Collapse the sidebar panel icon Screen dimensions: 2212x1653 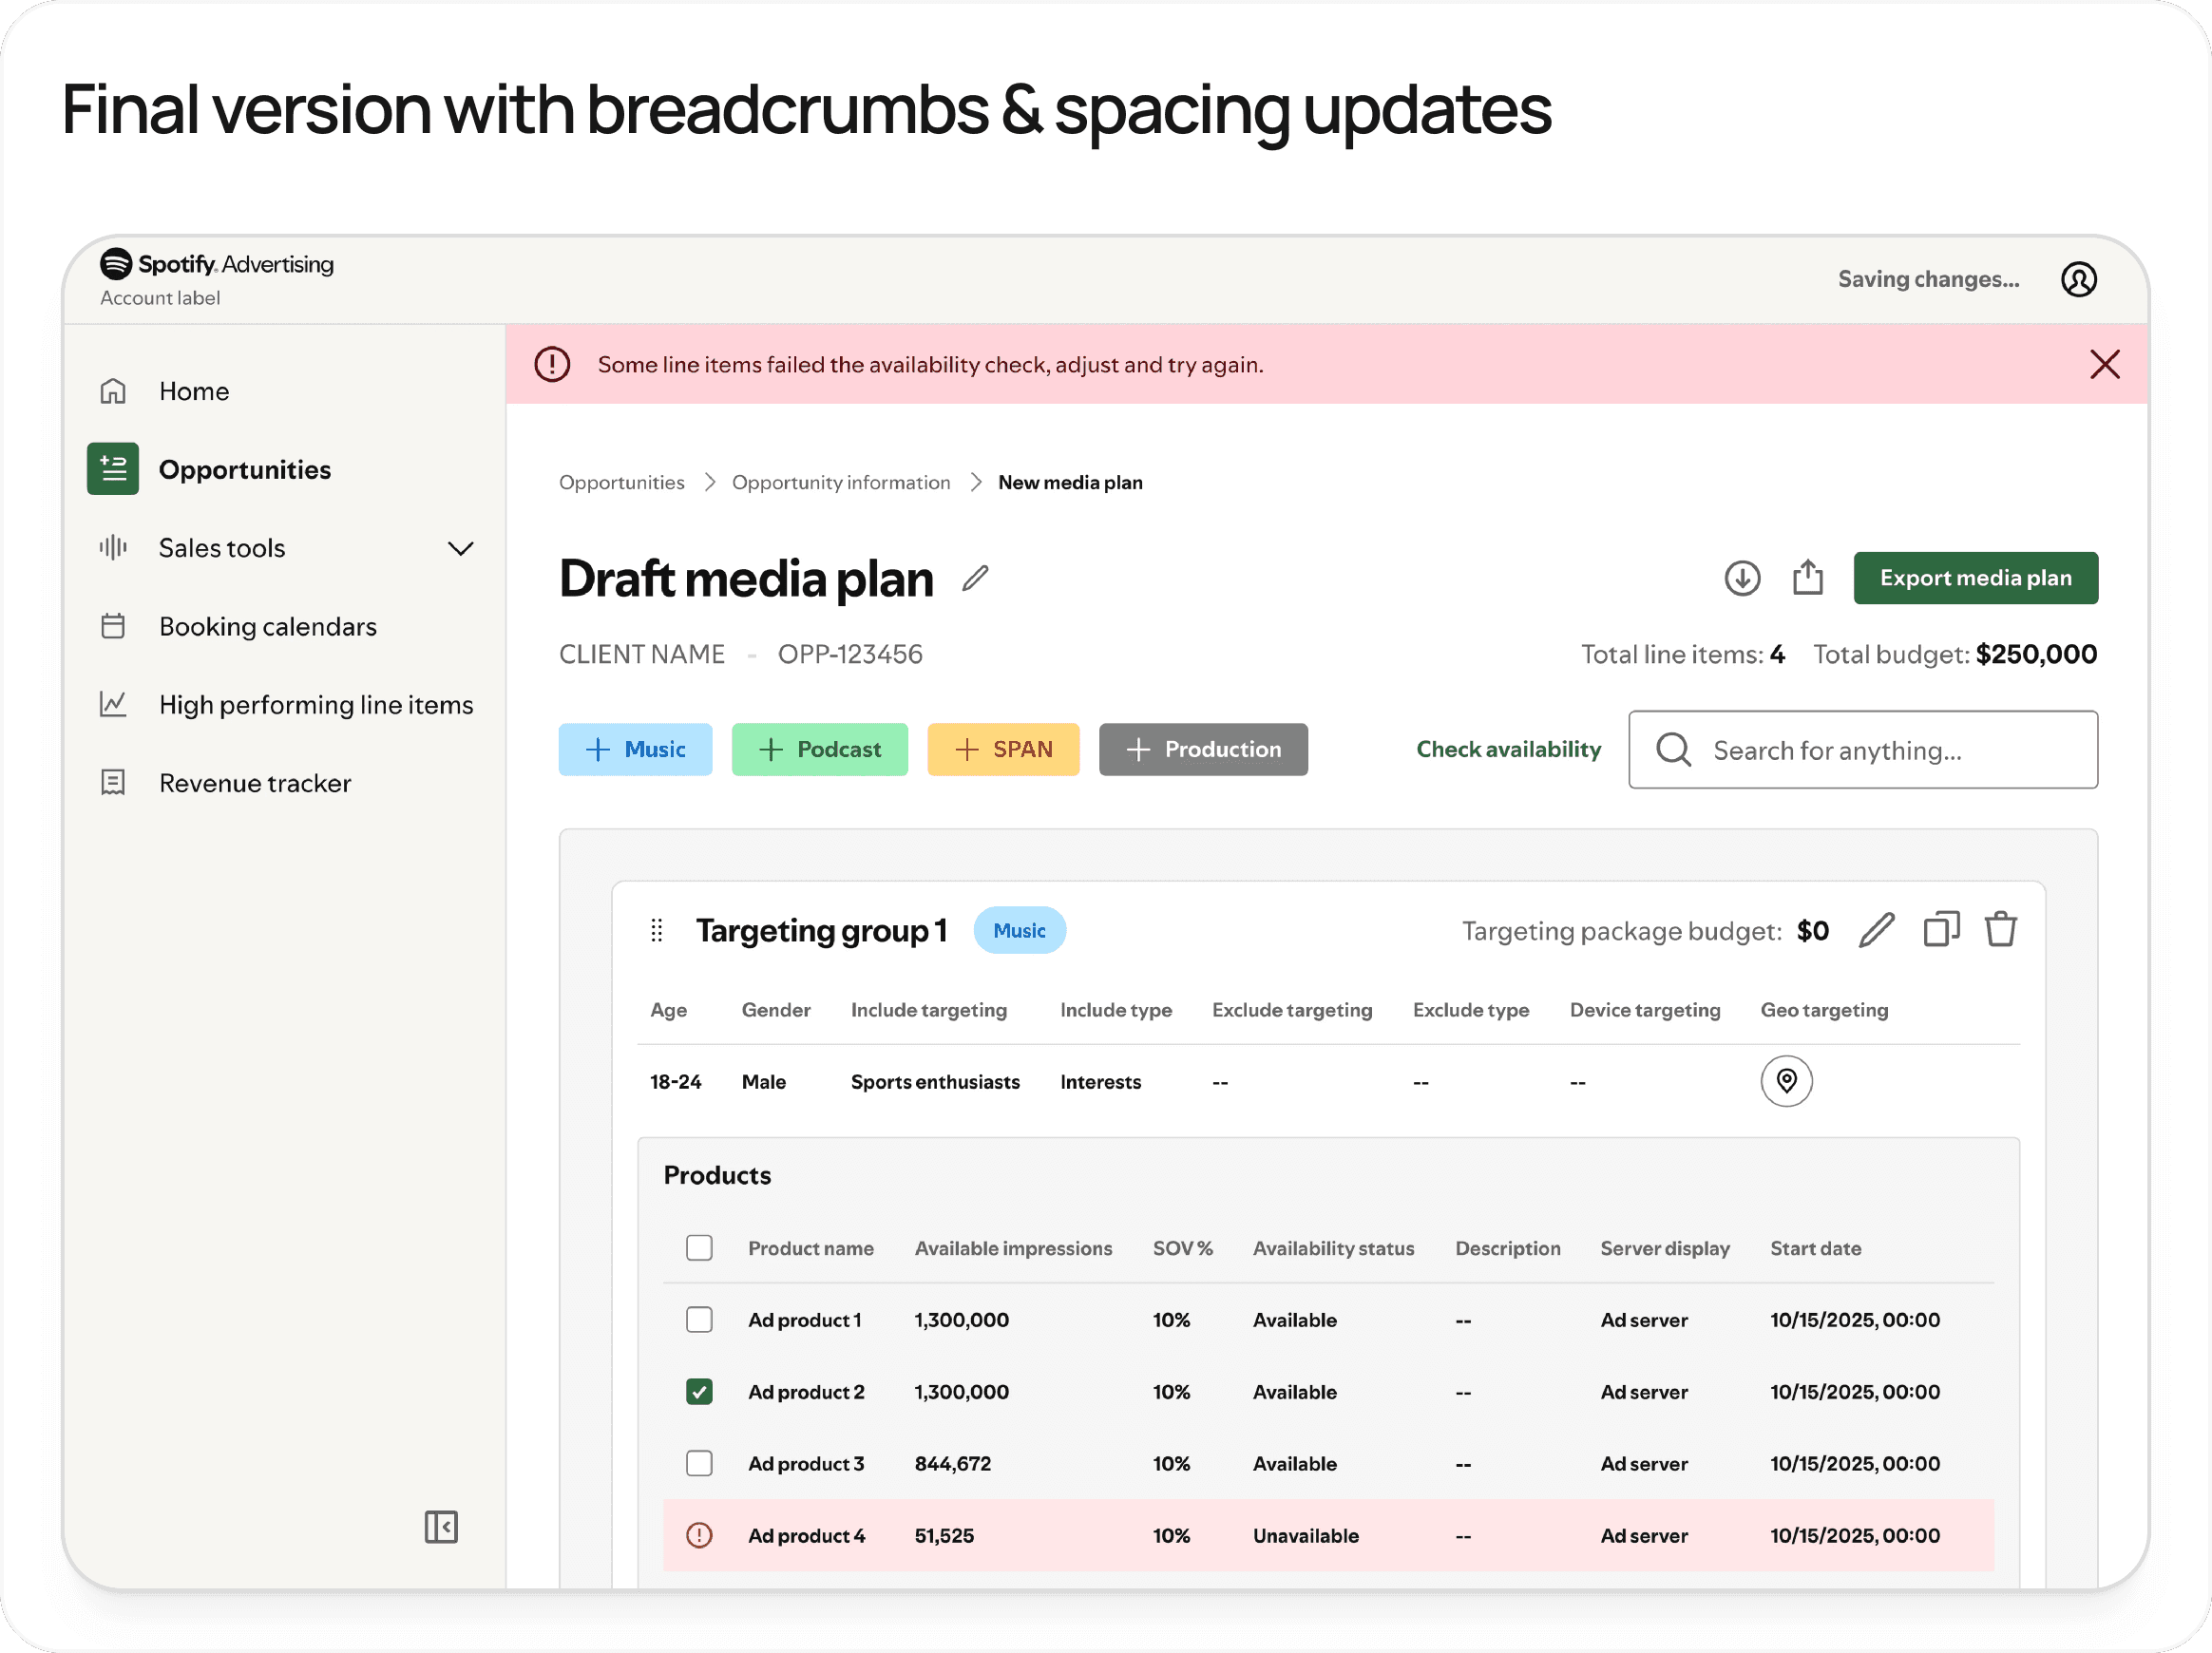click(x=441, y=1527)
